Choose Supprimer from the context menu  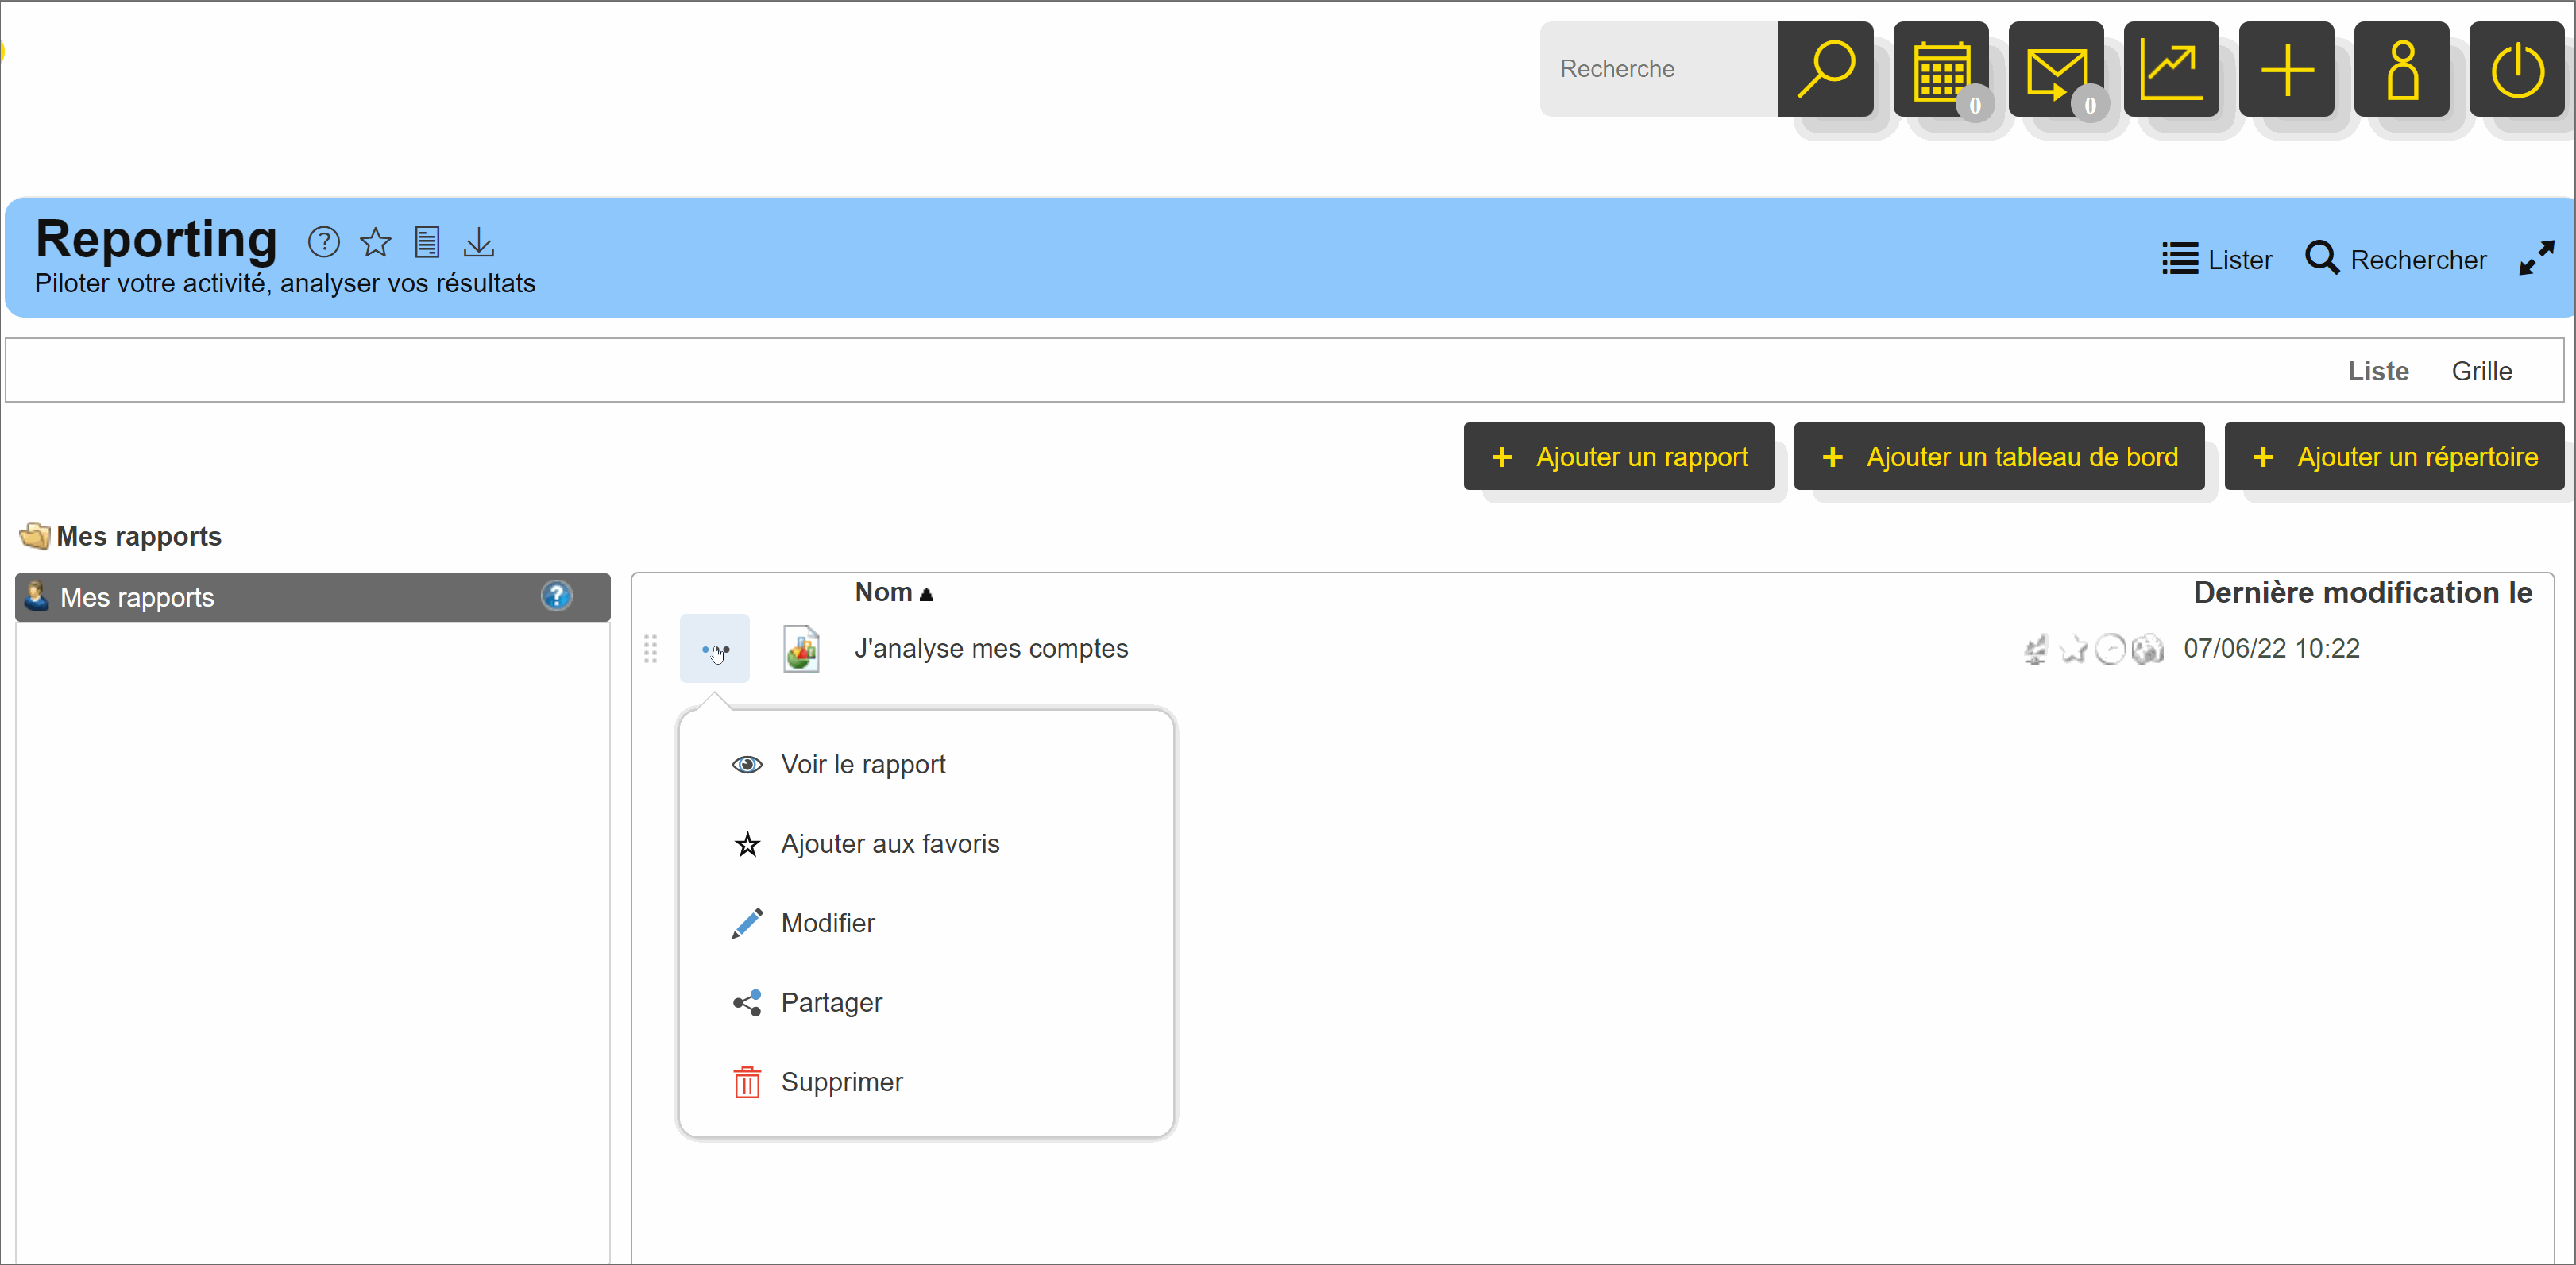[x=841, y=1082]
